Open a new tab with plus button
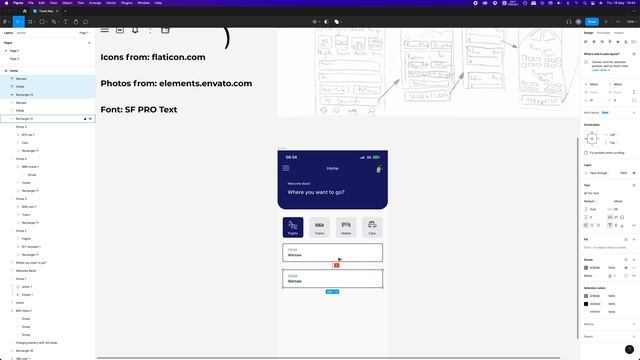Viewport: 640px width, 360px height. coord(65,11)
